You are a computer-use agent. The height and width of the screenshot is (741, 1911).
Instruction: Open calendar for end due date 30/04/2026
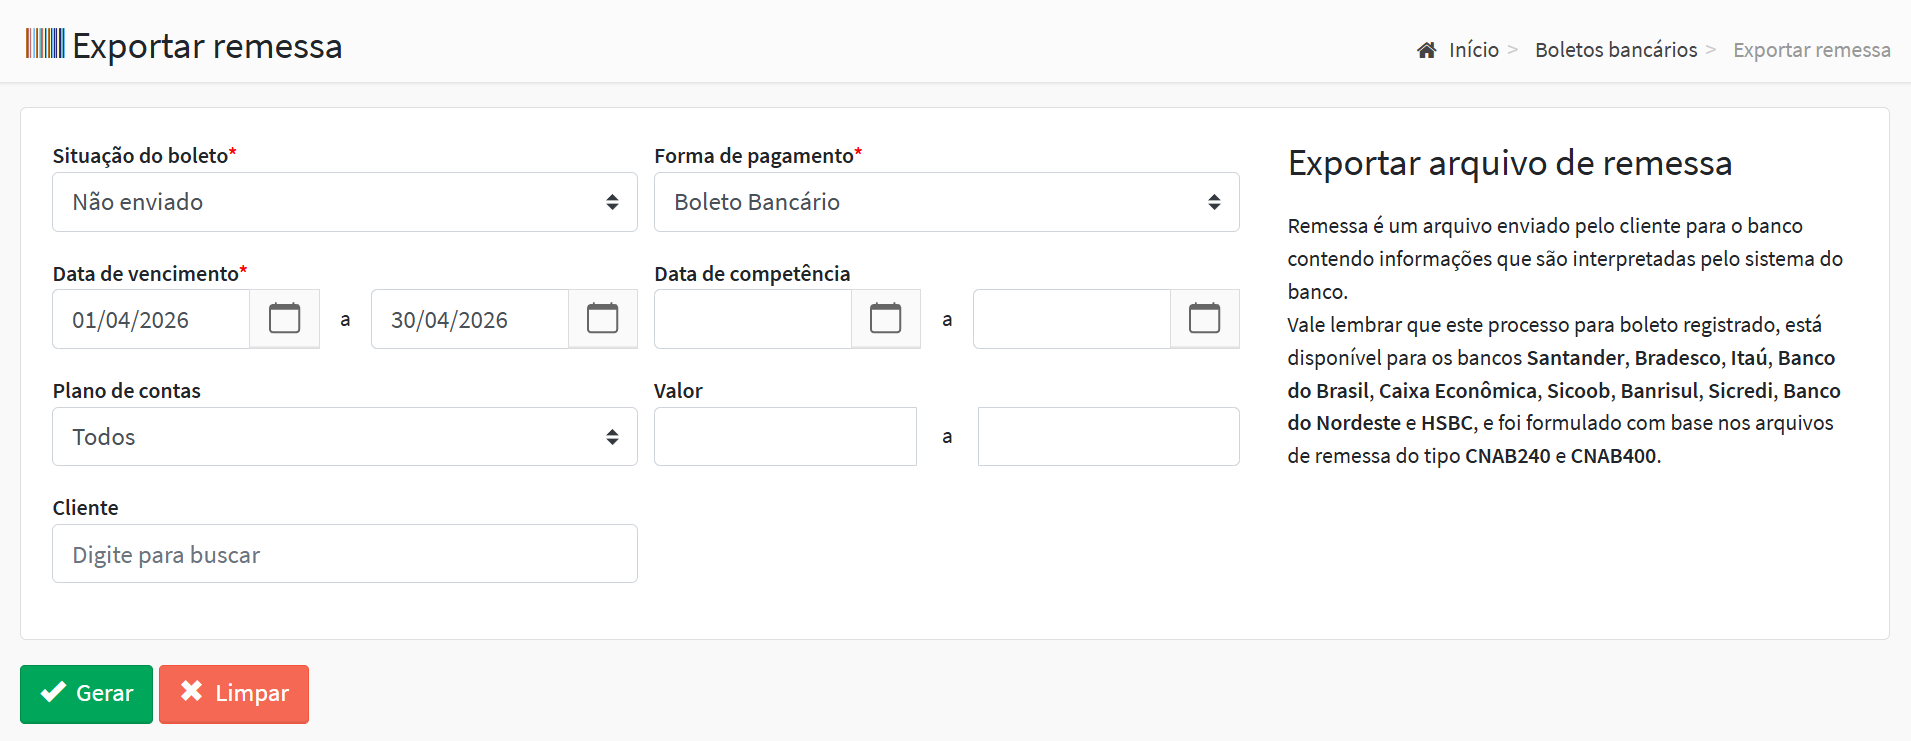pos(602,319)
